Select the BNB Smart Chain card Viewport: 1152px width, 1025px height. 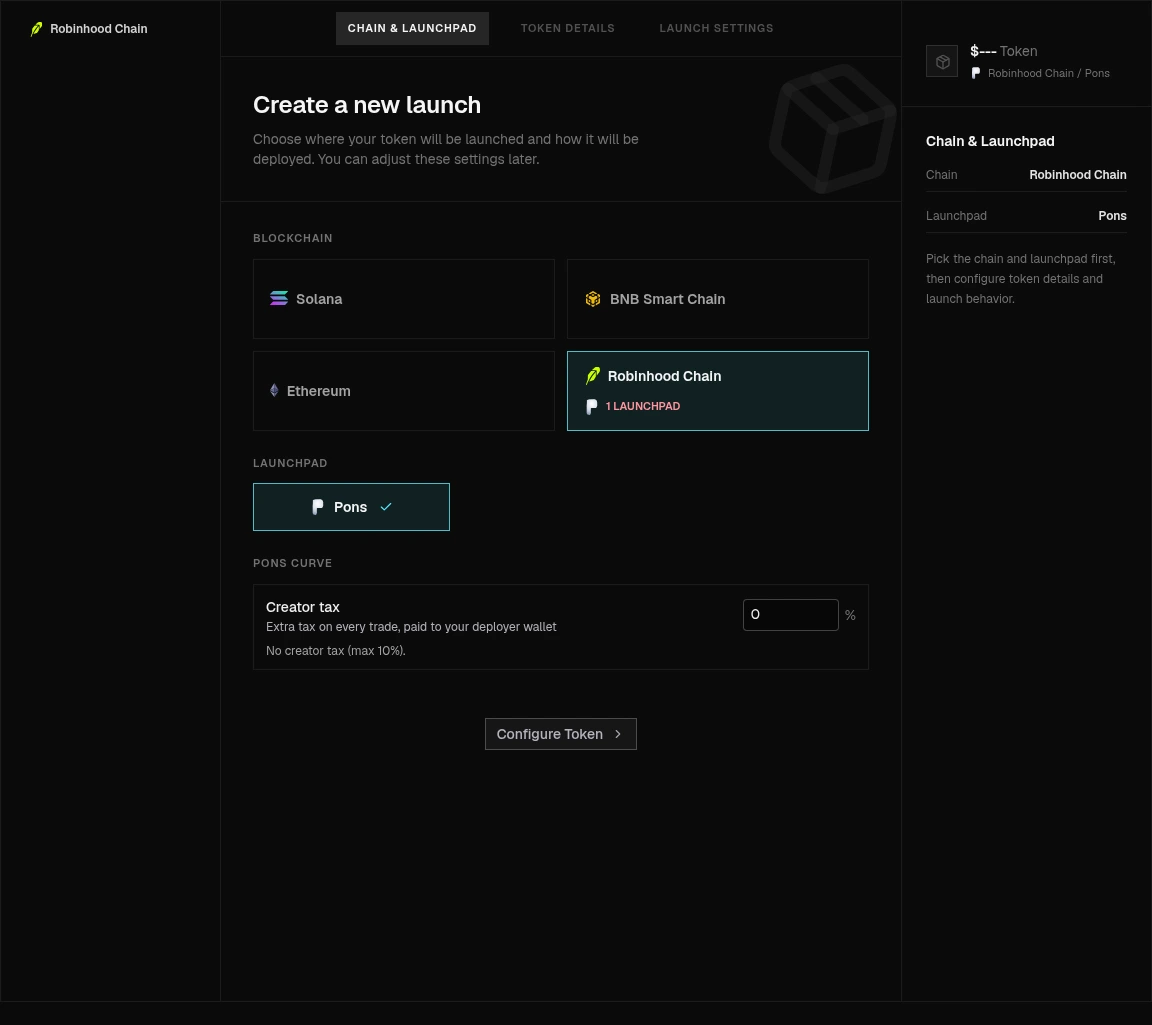[718, 299]
